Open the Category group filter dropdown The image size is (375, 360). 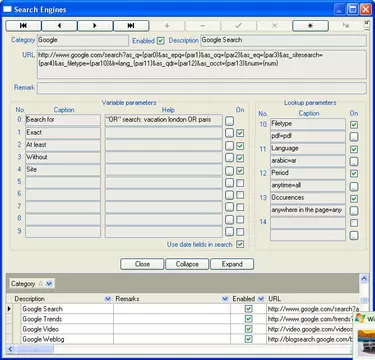[x=49, y=284]
